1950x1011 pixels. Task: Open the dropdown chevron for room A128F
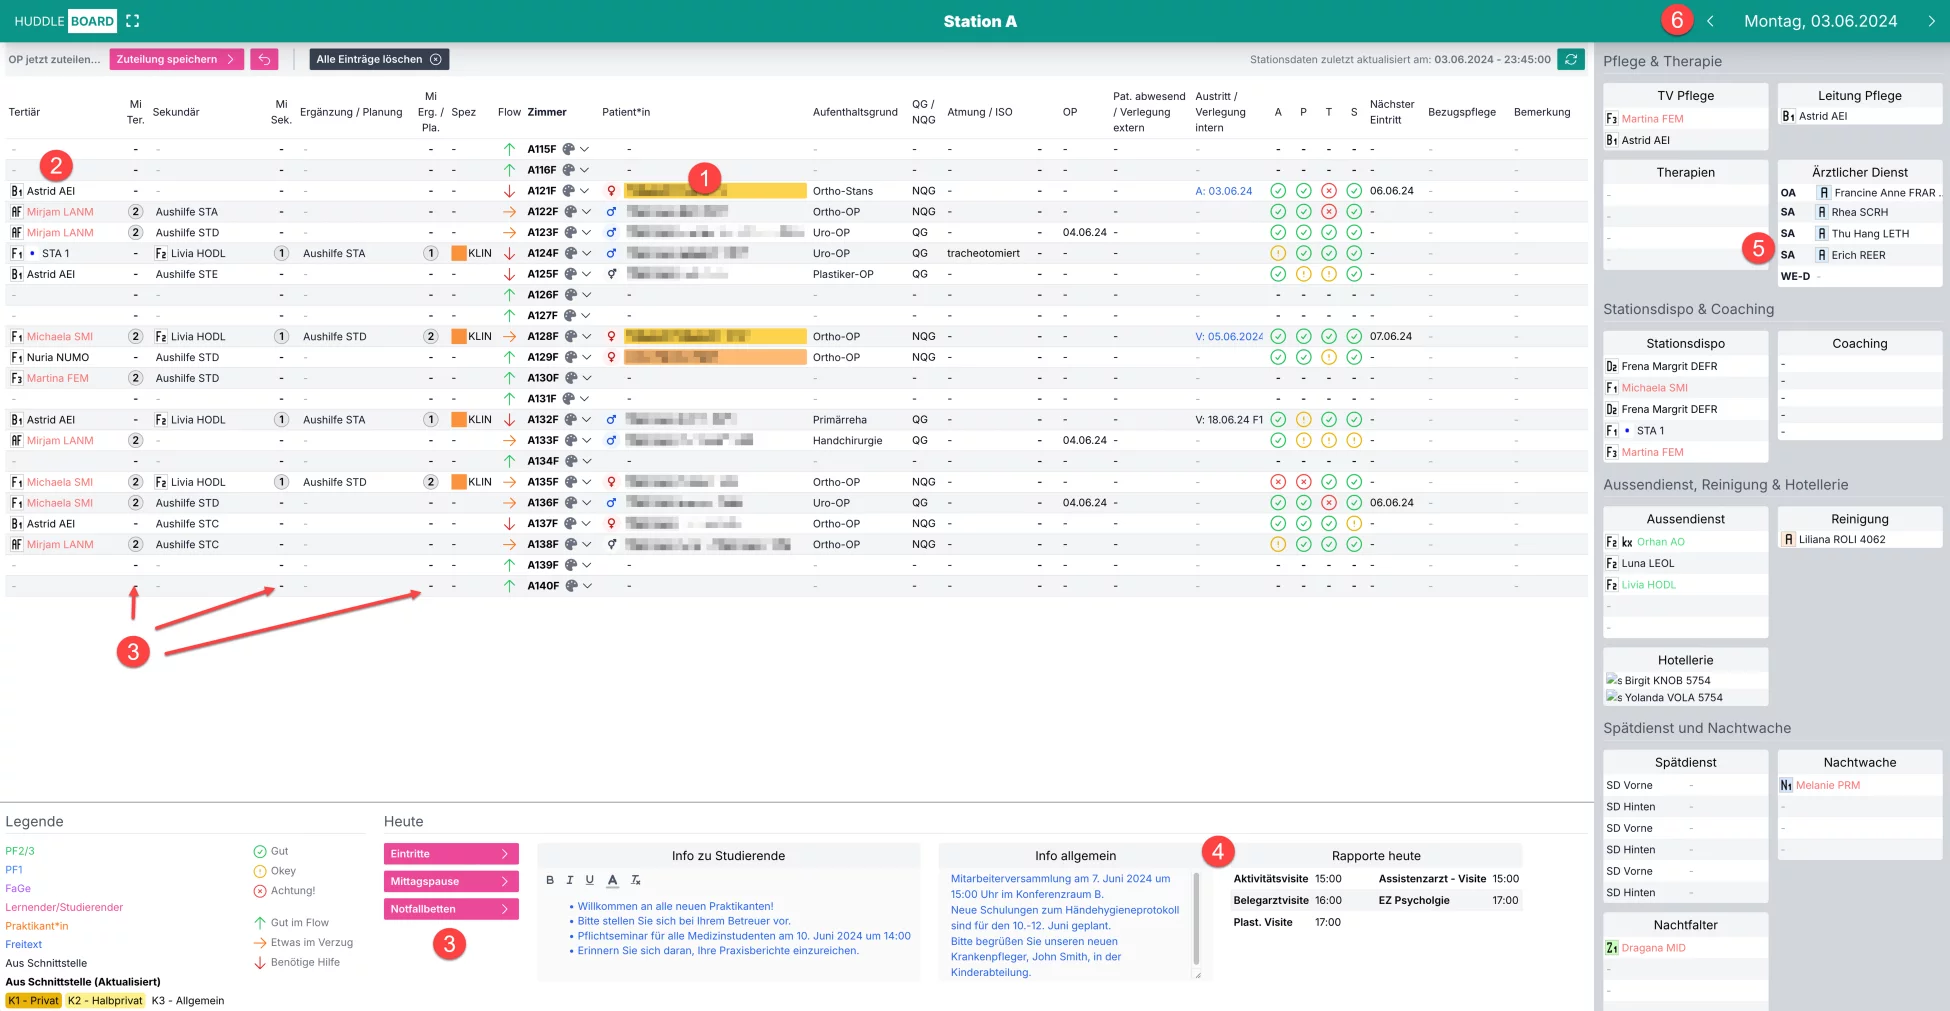coord(586,337)
